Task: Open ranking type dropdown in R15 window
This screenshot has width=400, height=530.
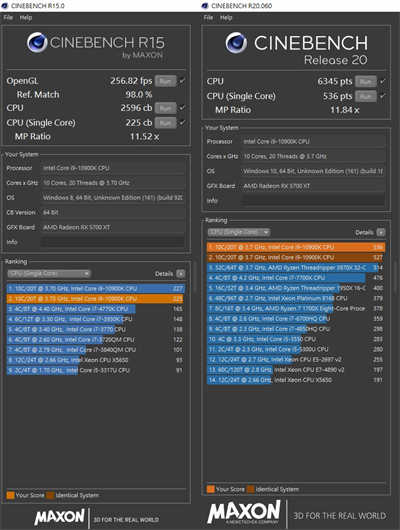Action: point(49,273)
